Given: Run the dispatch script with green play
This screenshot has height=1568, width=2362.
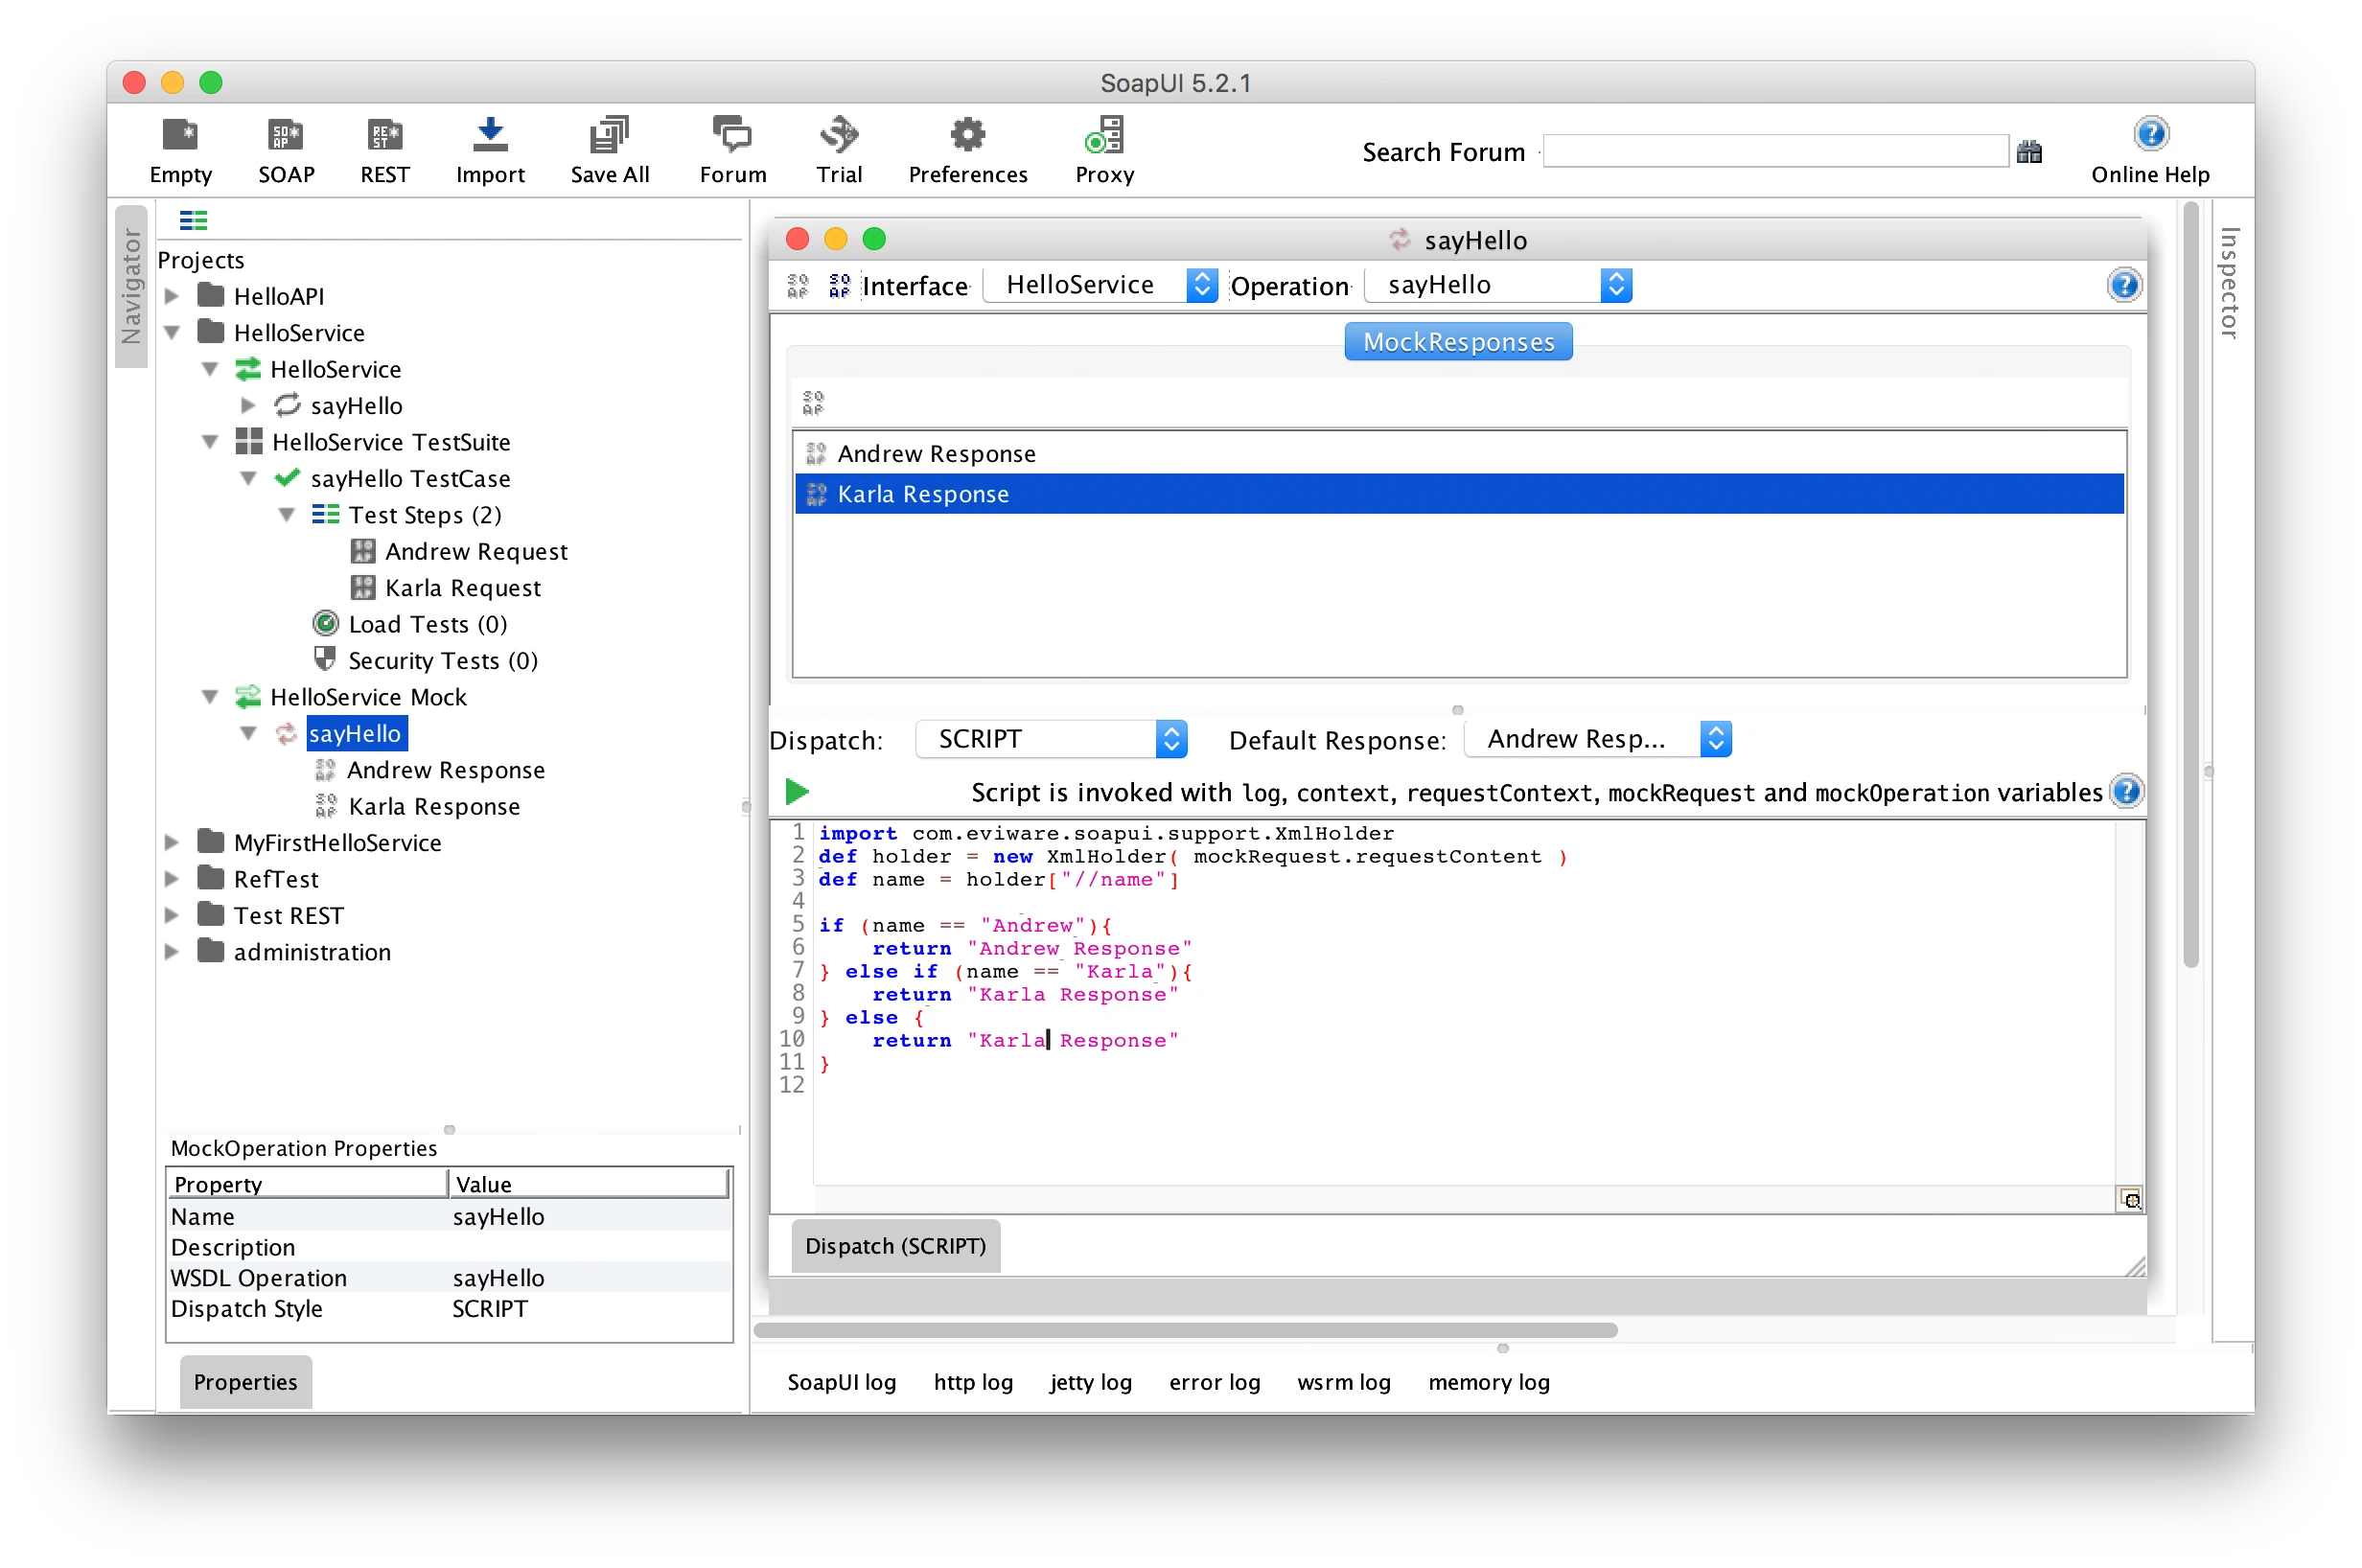Looking at the screenshot, I should pos(797,792).
